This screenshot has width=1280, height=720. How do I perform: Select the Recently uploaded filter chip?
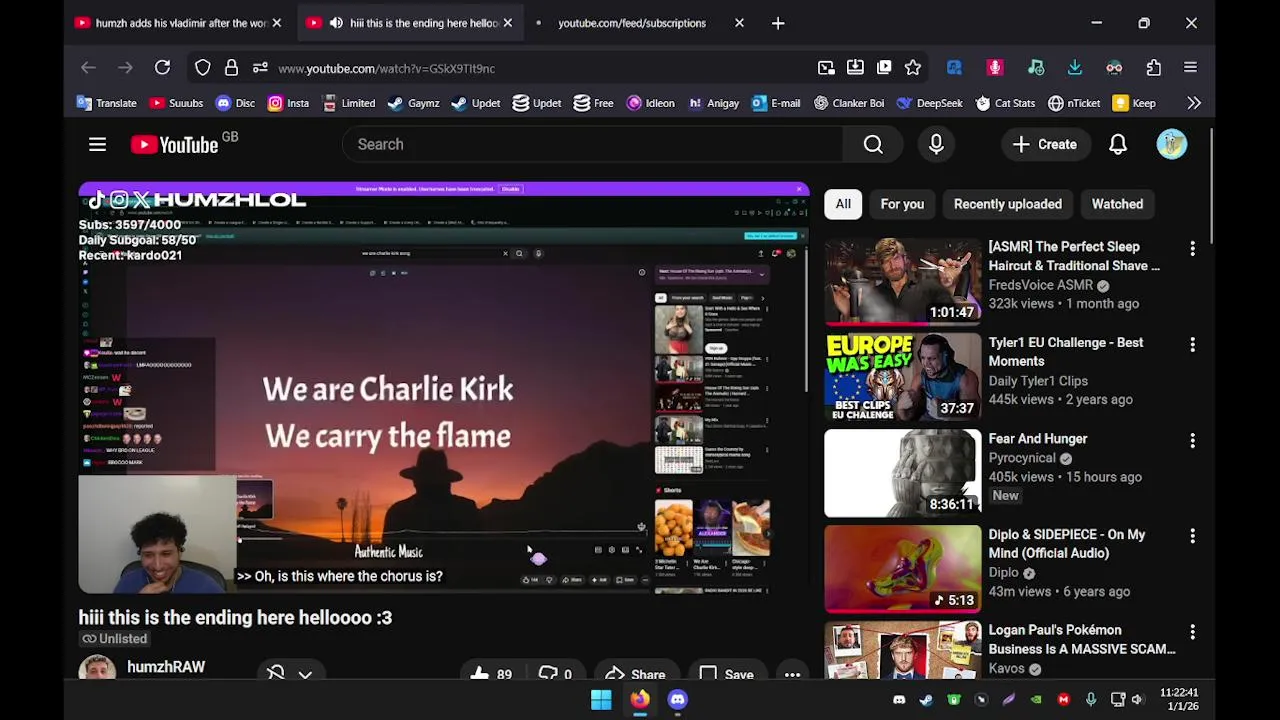[x=1008, y=204]
